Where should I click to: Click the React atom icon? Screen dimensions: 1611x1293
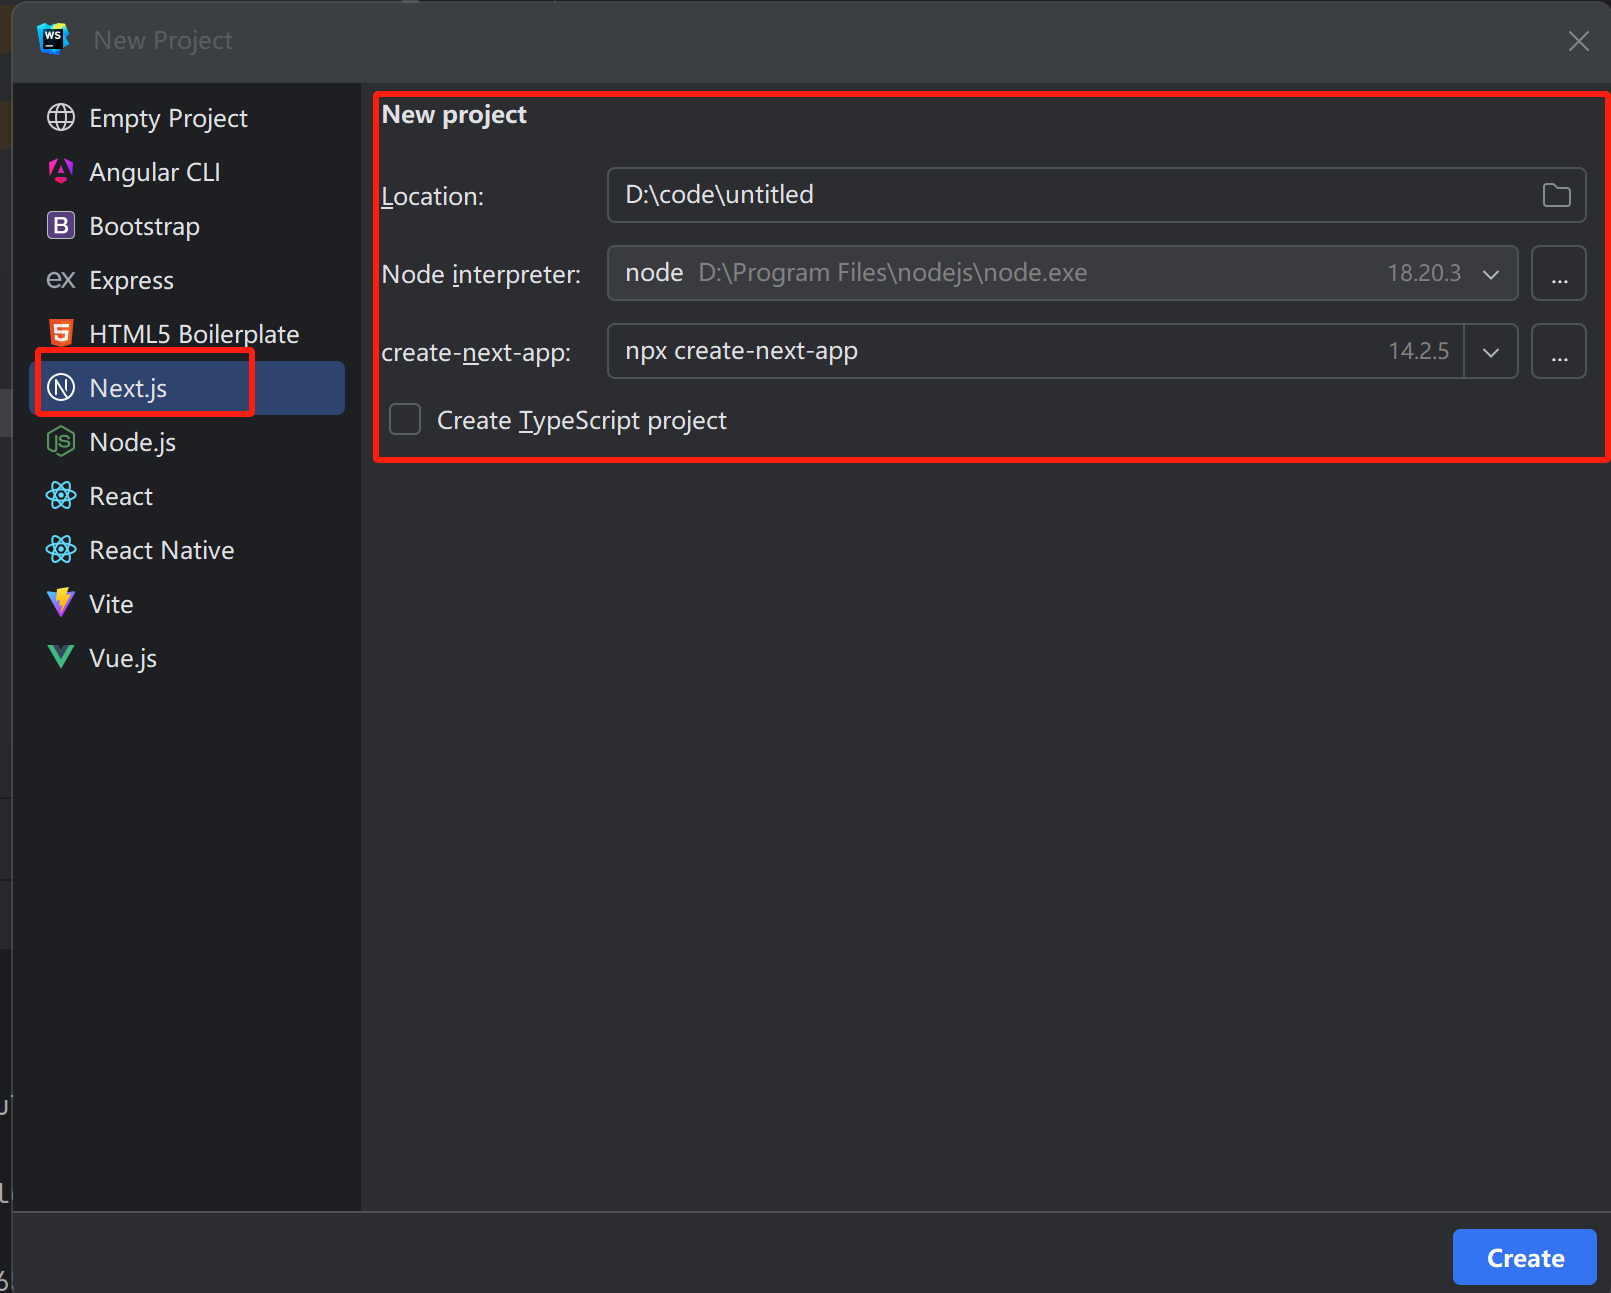(61, 495)
